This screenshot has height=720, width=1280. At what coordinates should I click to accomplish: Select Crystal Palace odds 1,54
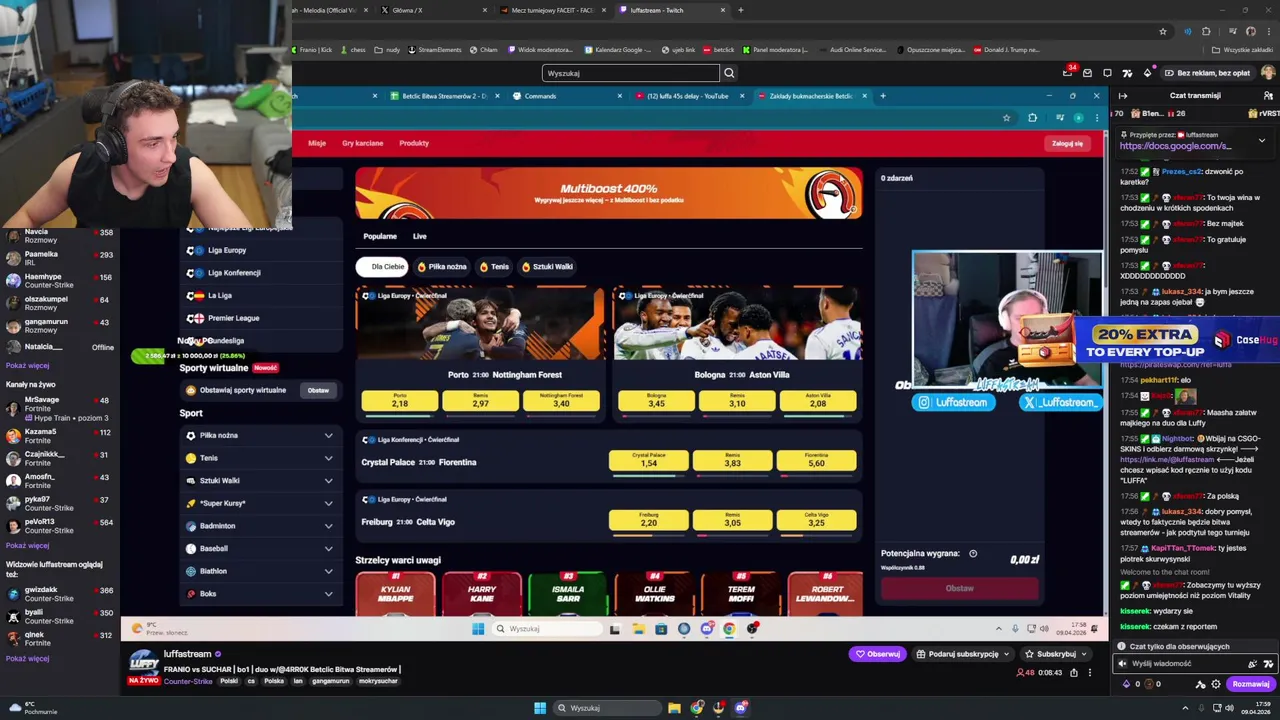(649, 460)
